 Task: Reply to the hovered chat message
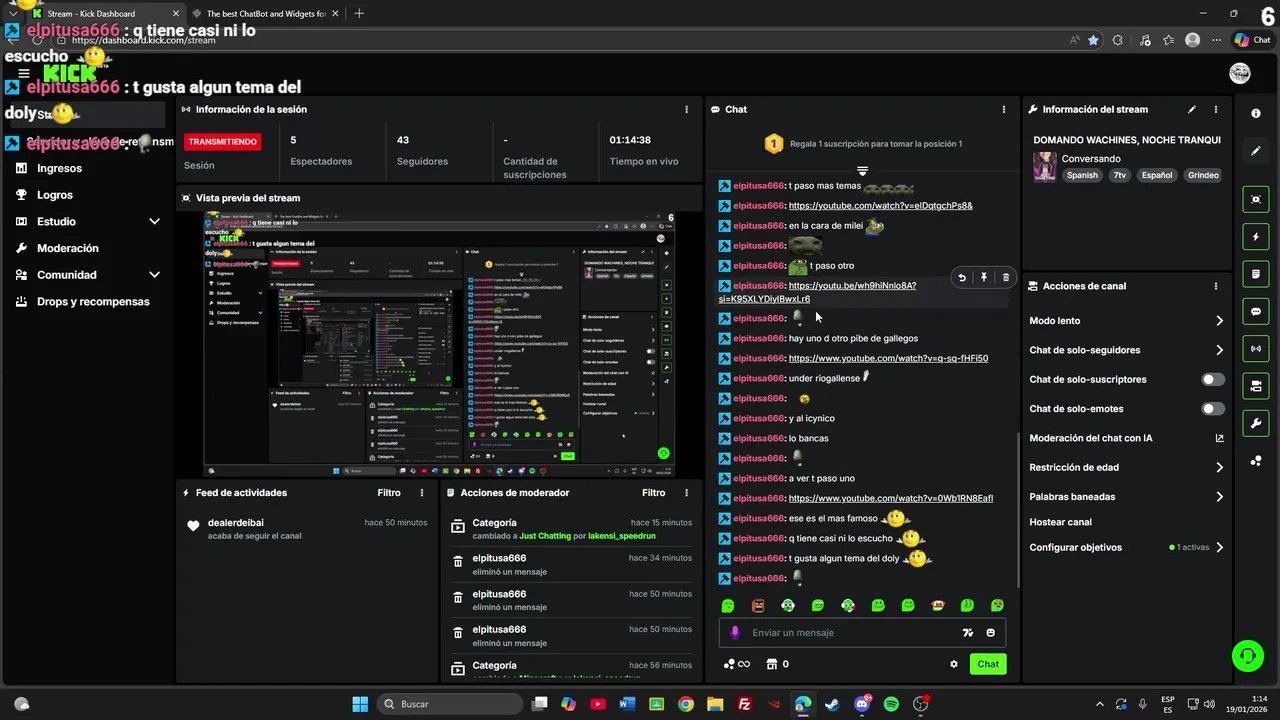point(962,278)
